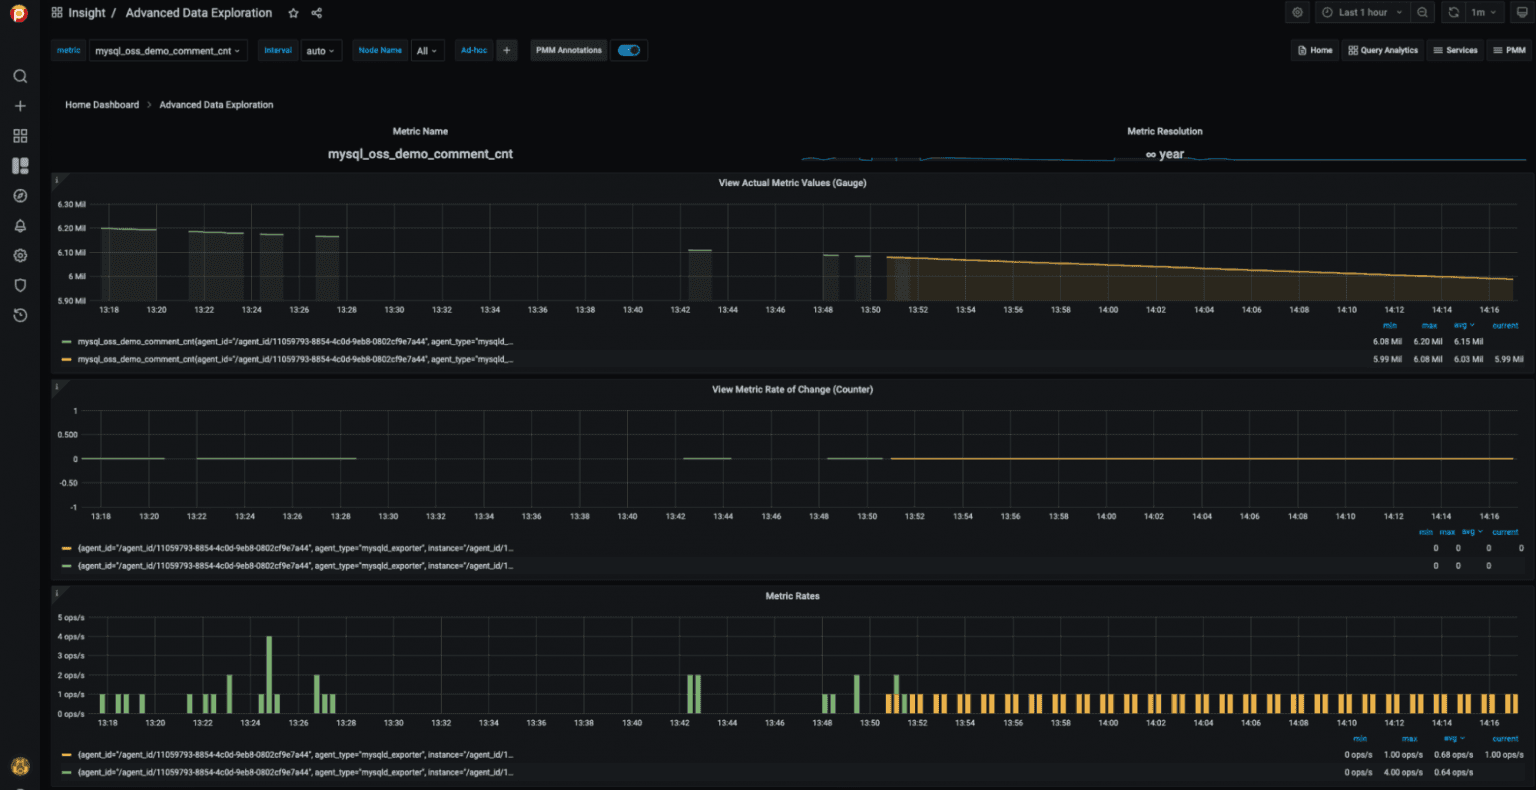Click the Home button at top right

pyautogui.click(x=1315, y=50)
